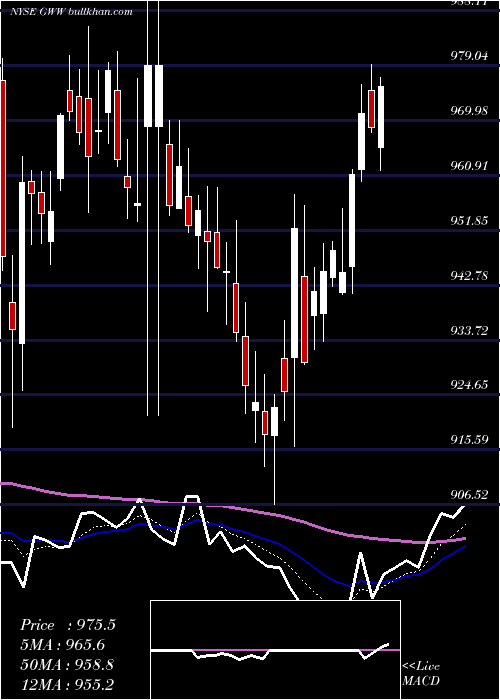Click the 951.85 price axis label
The width and height of the screenshot is (500, 700).
click(x=468, y=221)
